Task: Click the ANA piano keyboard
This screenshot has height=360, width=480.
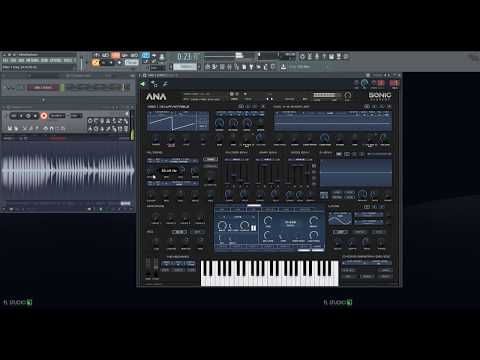Action: (x=270, y=273)
